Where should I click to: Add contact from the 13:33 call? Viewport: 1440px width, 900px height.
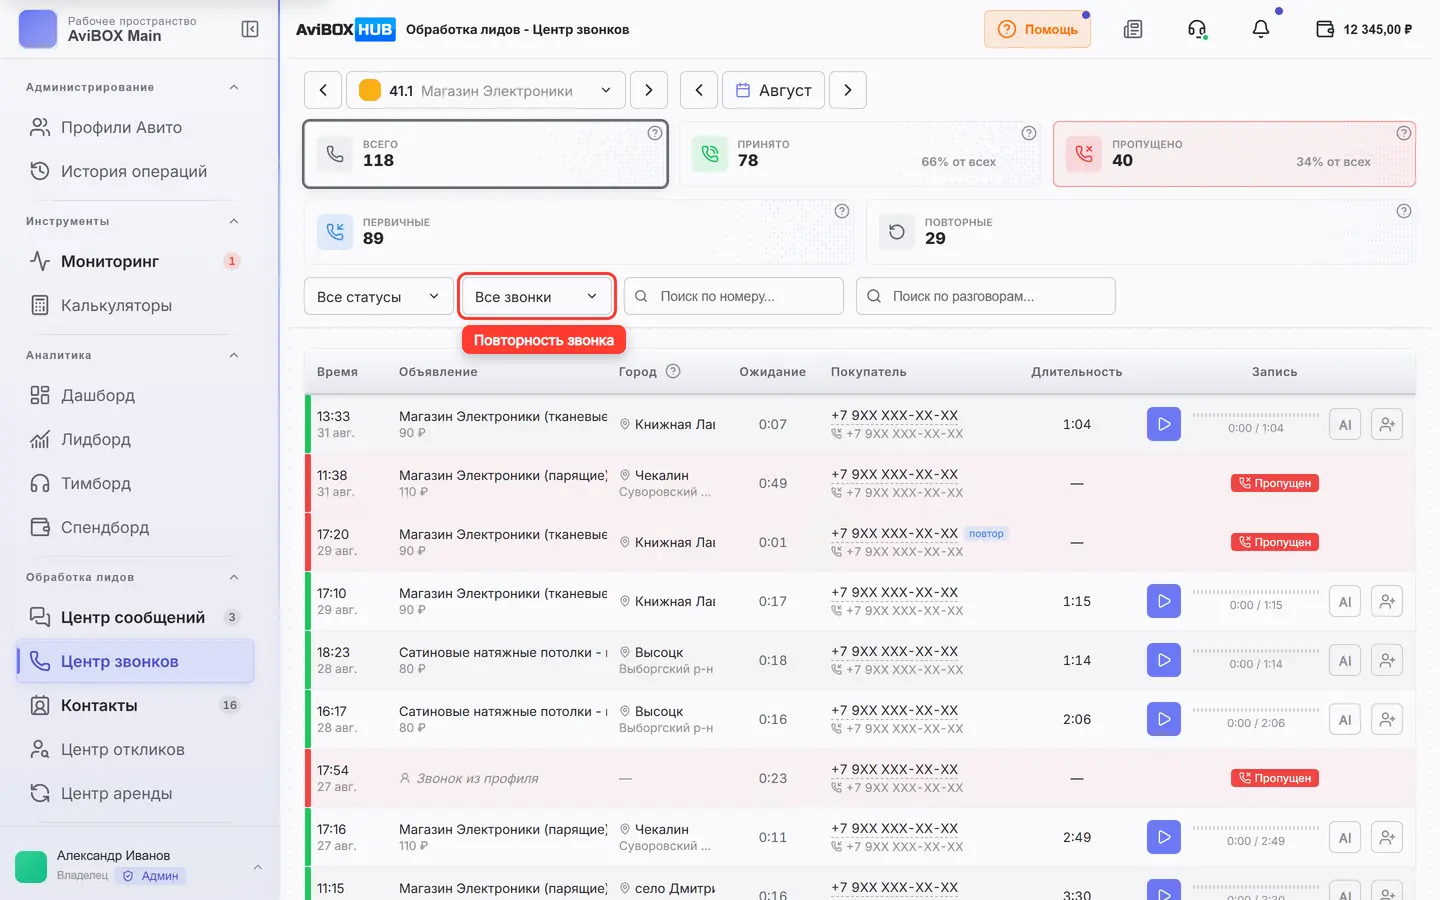pos(1387,424)
